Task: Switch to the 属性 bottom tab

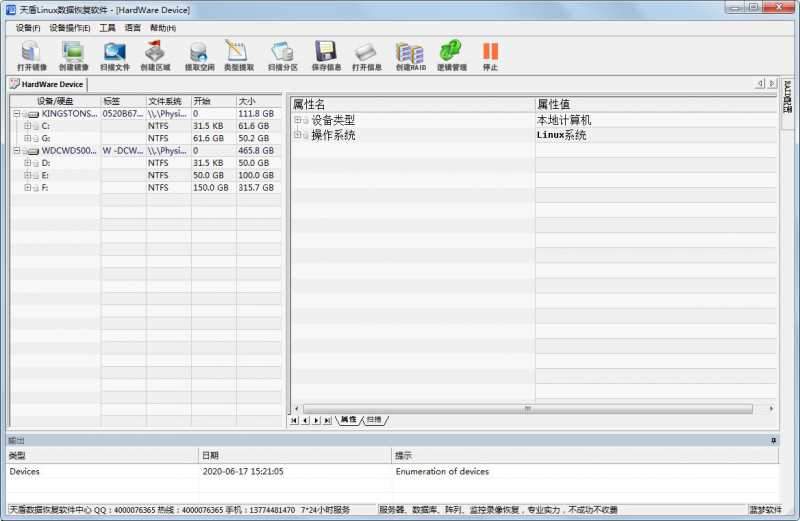Action: pos(348,420)
